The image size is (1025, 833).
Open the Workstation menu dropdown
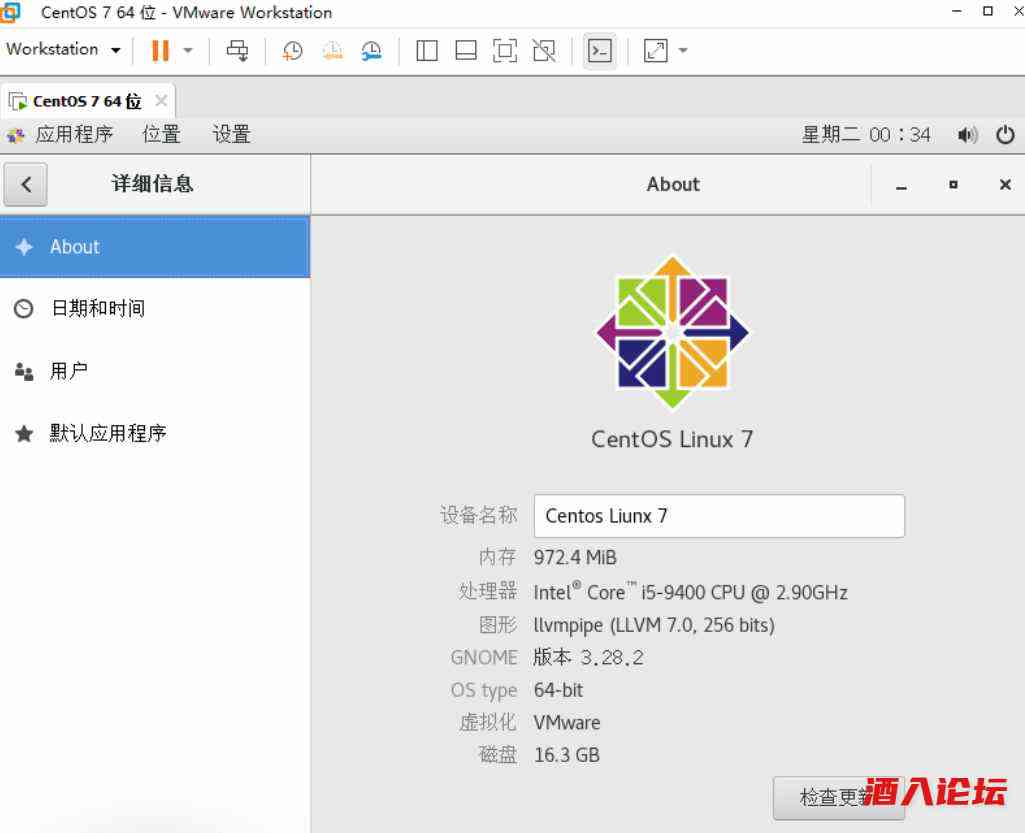(63, 49)
